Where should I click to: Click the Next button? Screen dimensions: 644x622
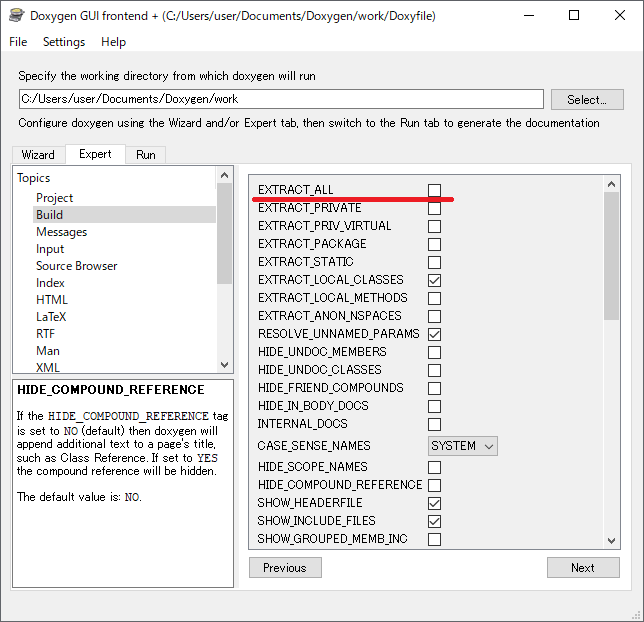click(583, 567)
